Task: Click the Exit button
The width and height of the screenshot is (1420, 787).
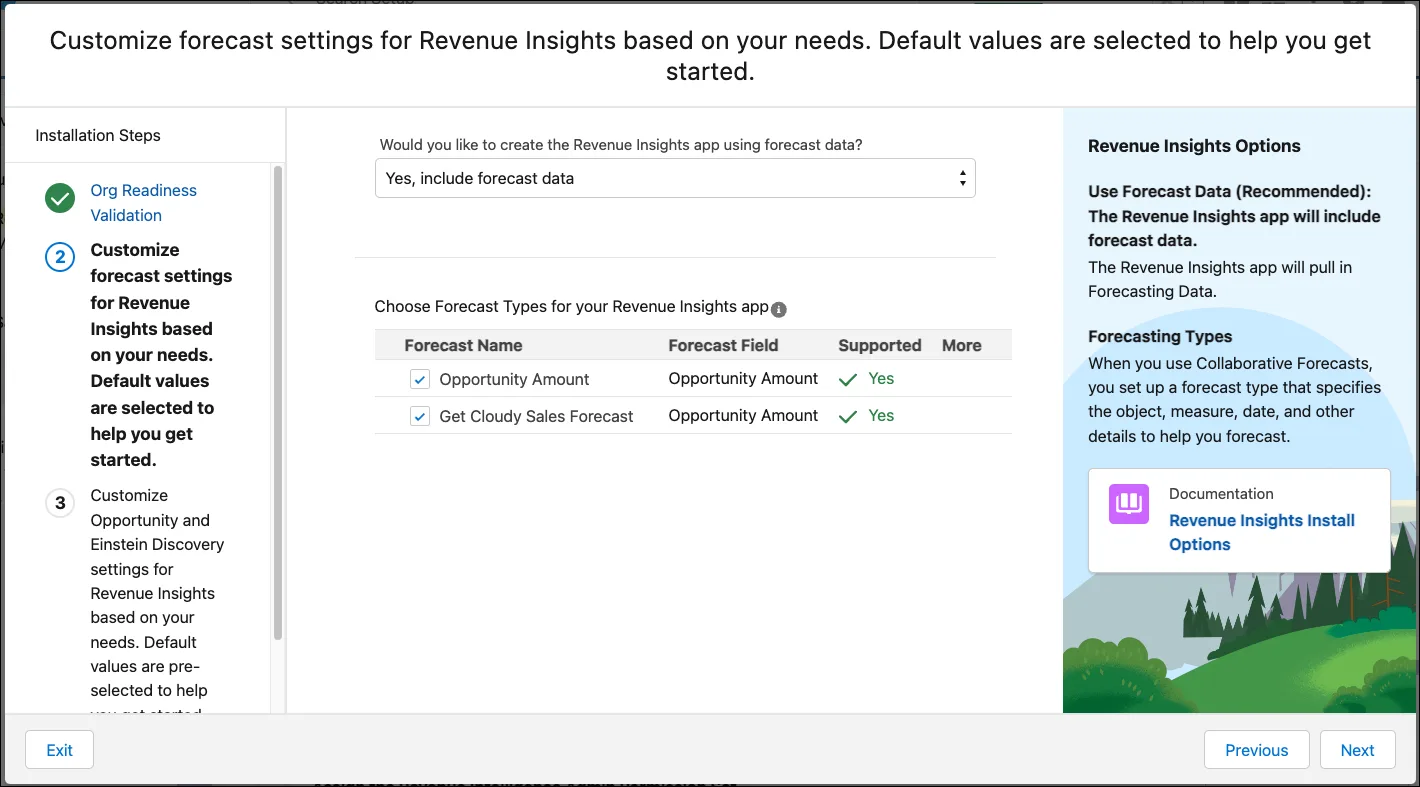Action: pyautogui.click(x=59, y=750)
